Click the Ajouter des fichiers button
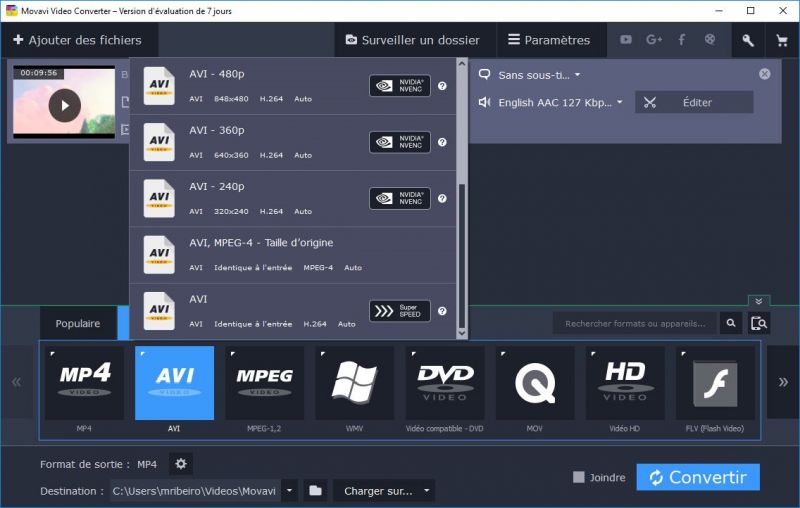Viewport: 800px width, 508px height. click(x=78, y=40)
